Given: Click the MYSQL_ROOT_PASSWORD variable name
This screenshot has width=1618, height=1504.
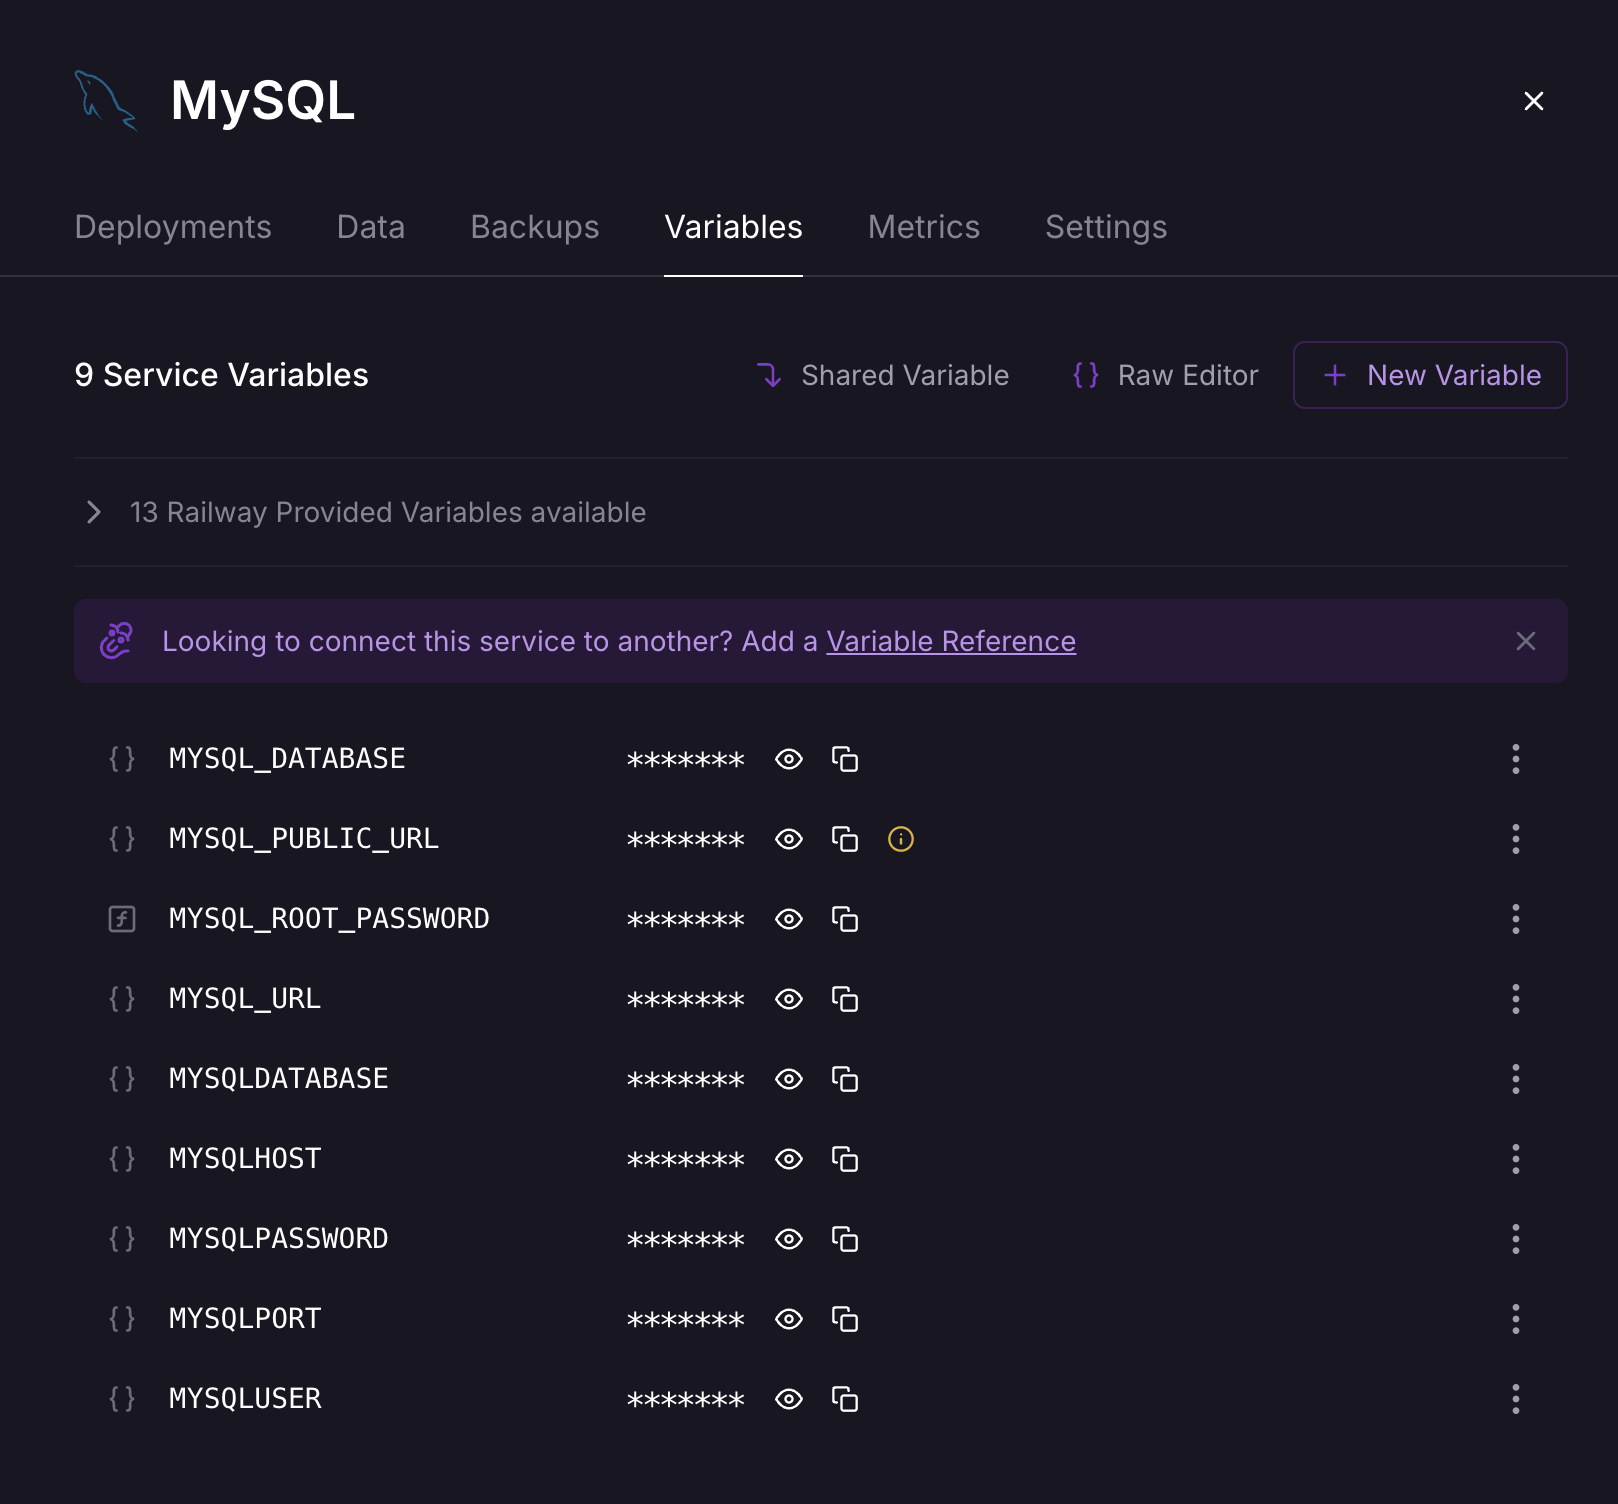Looking at the screenshot, I should (329, 919).
